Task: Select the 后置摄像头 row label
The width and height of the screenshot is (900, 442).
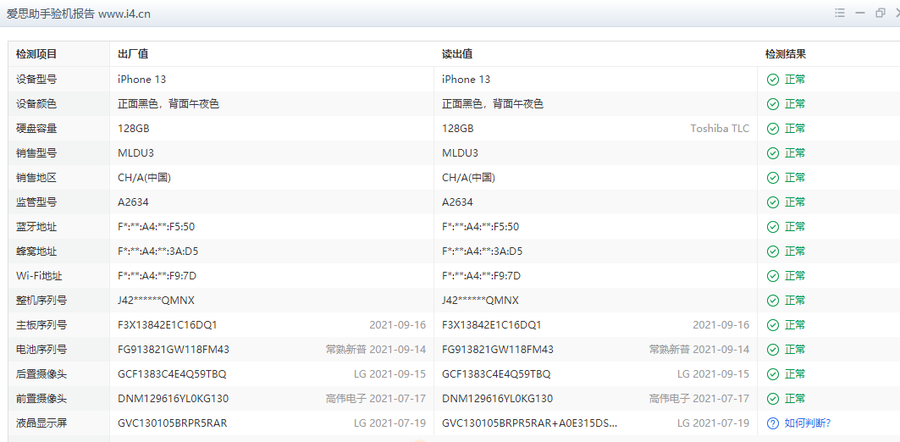Action: tap(41, 374)
